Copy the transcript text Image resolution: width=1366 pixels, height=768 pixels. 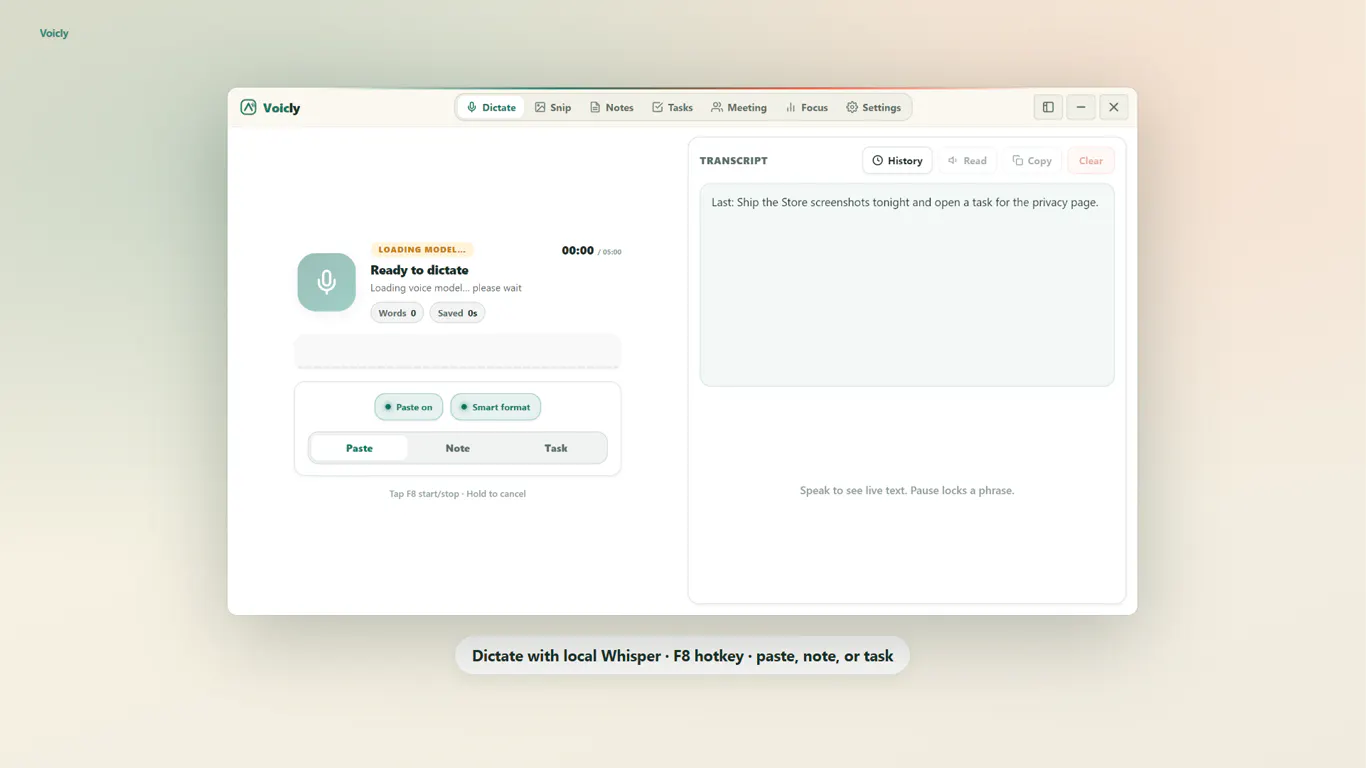(1032, 160)
